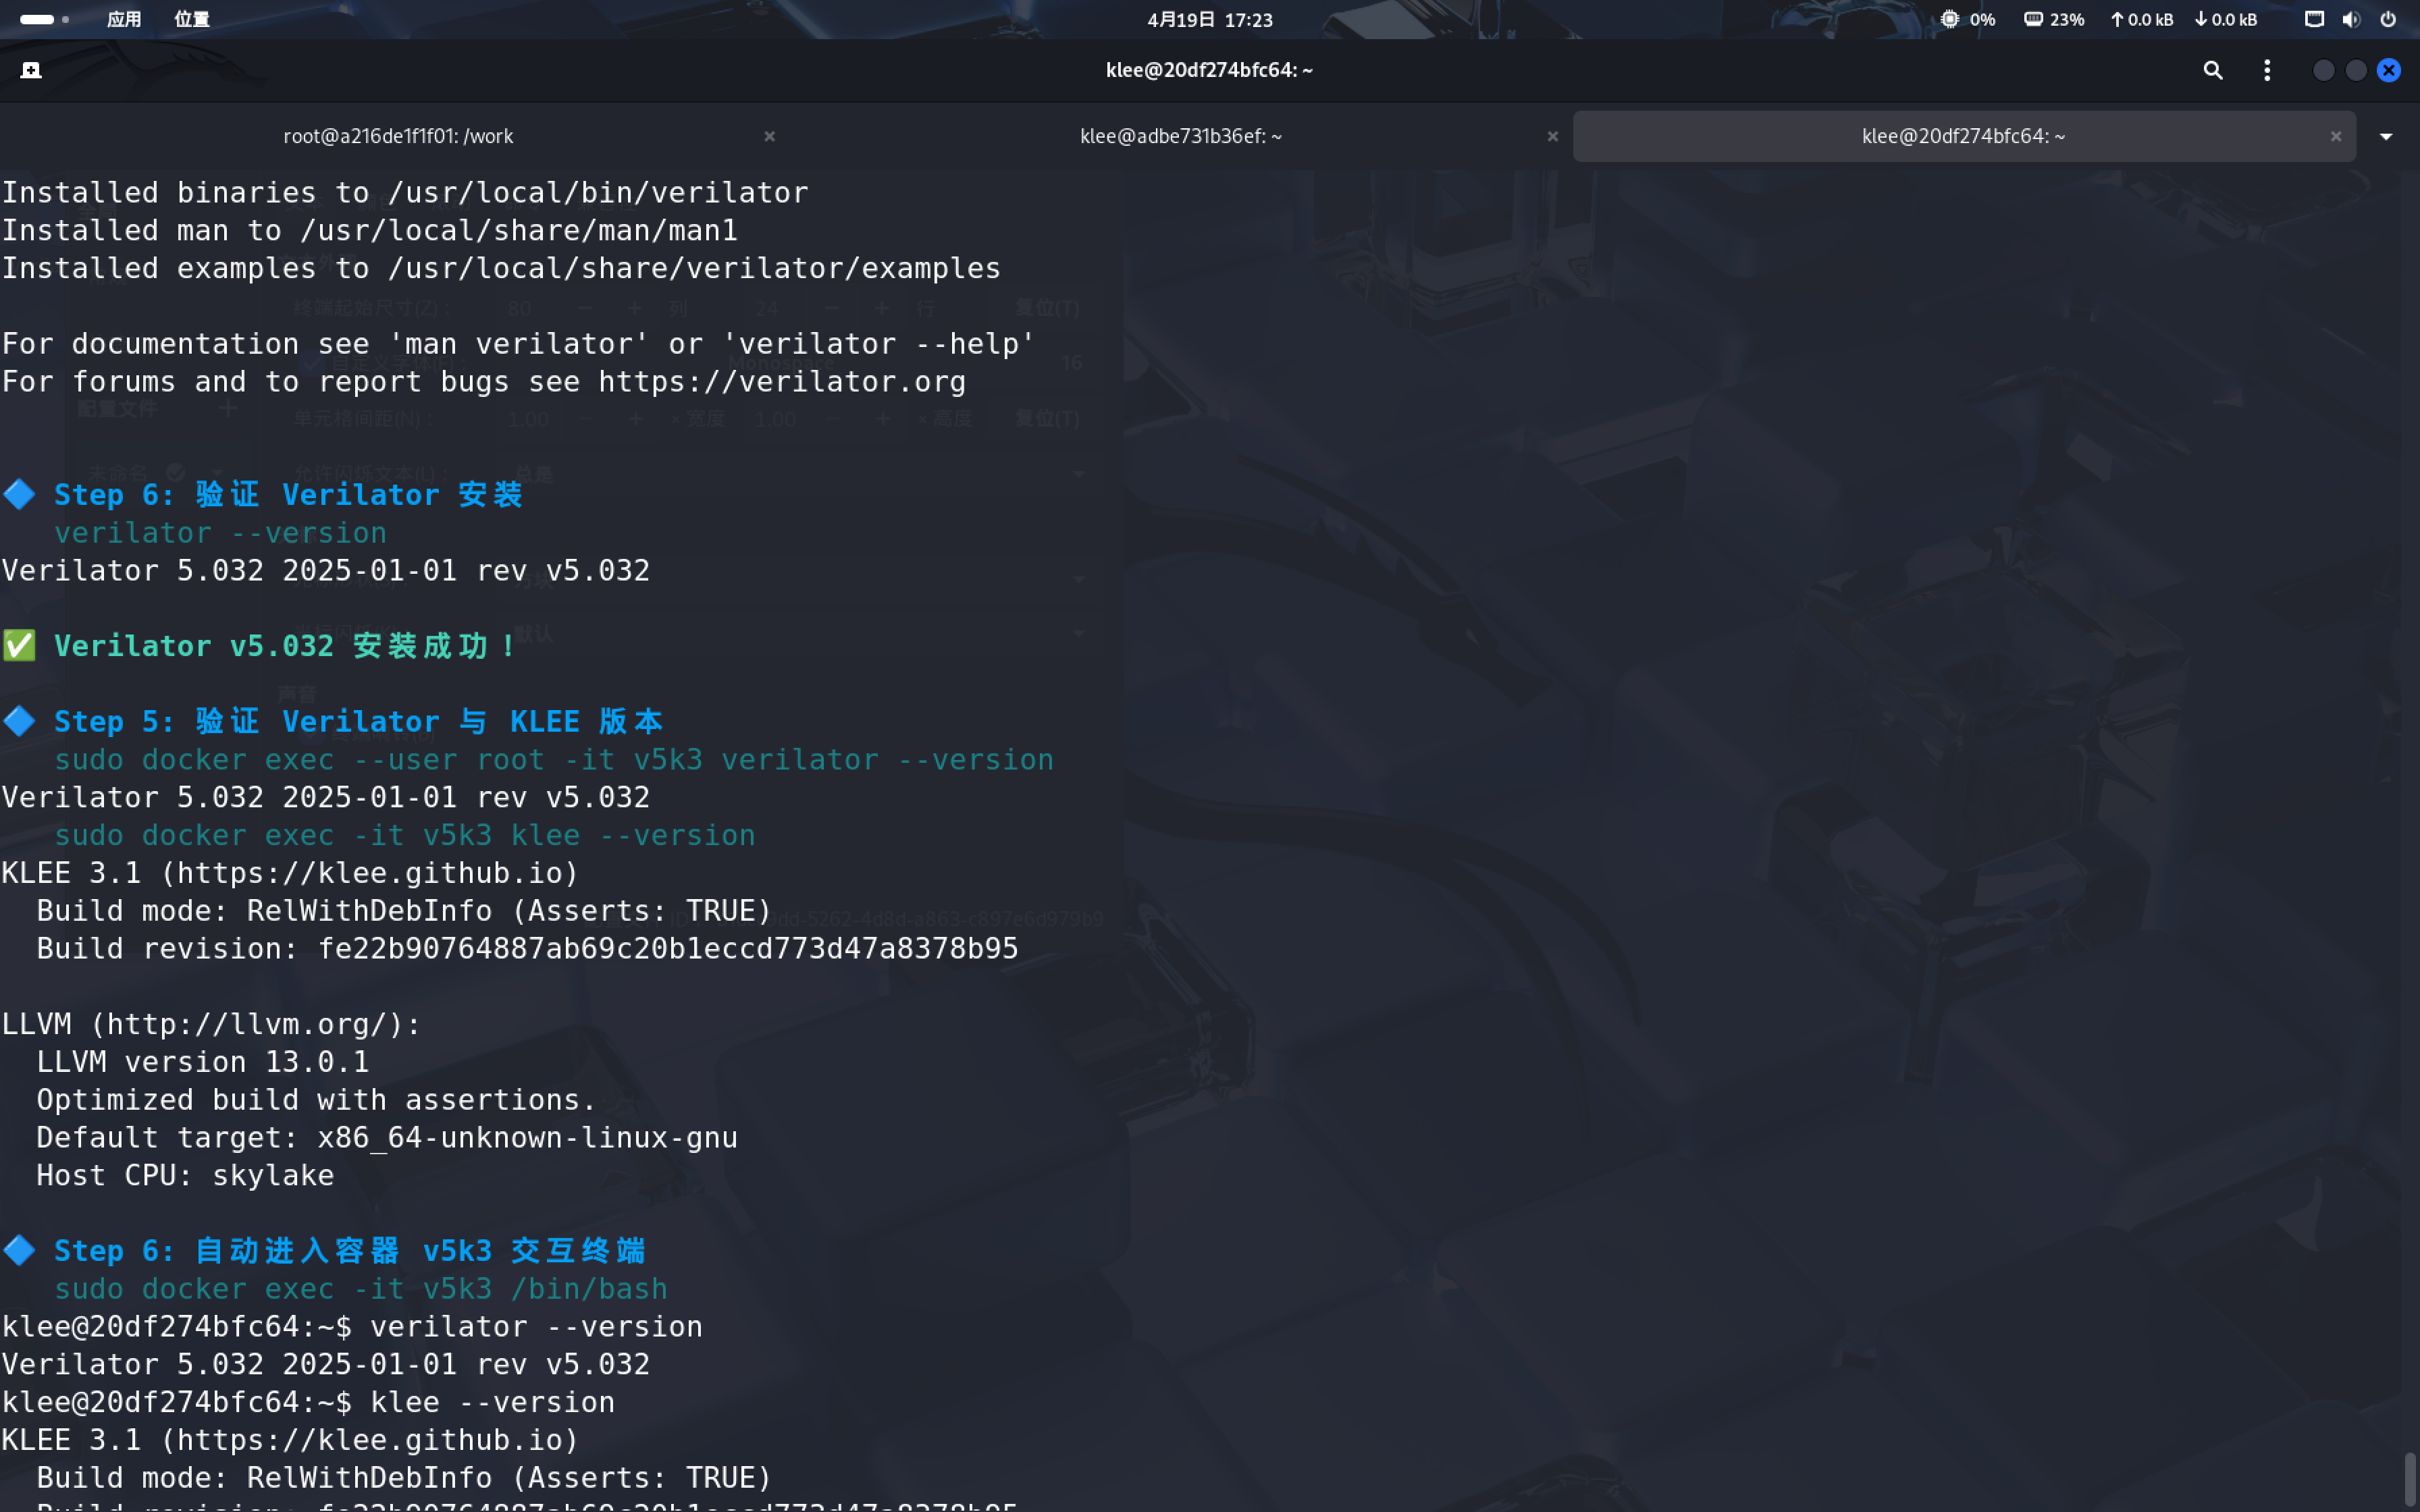2420x1512 pixels.
Task: Click the 'Installed man to /usr/local/share/man/man1' line
Action: pos(370,230)
